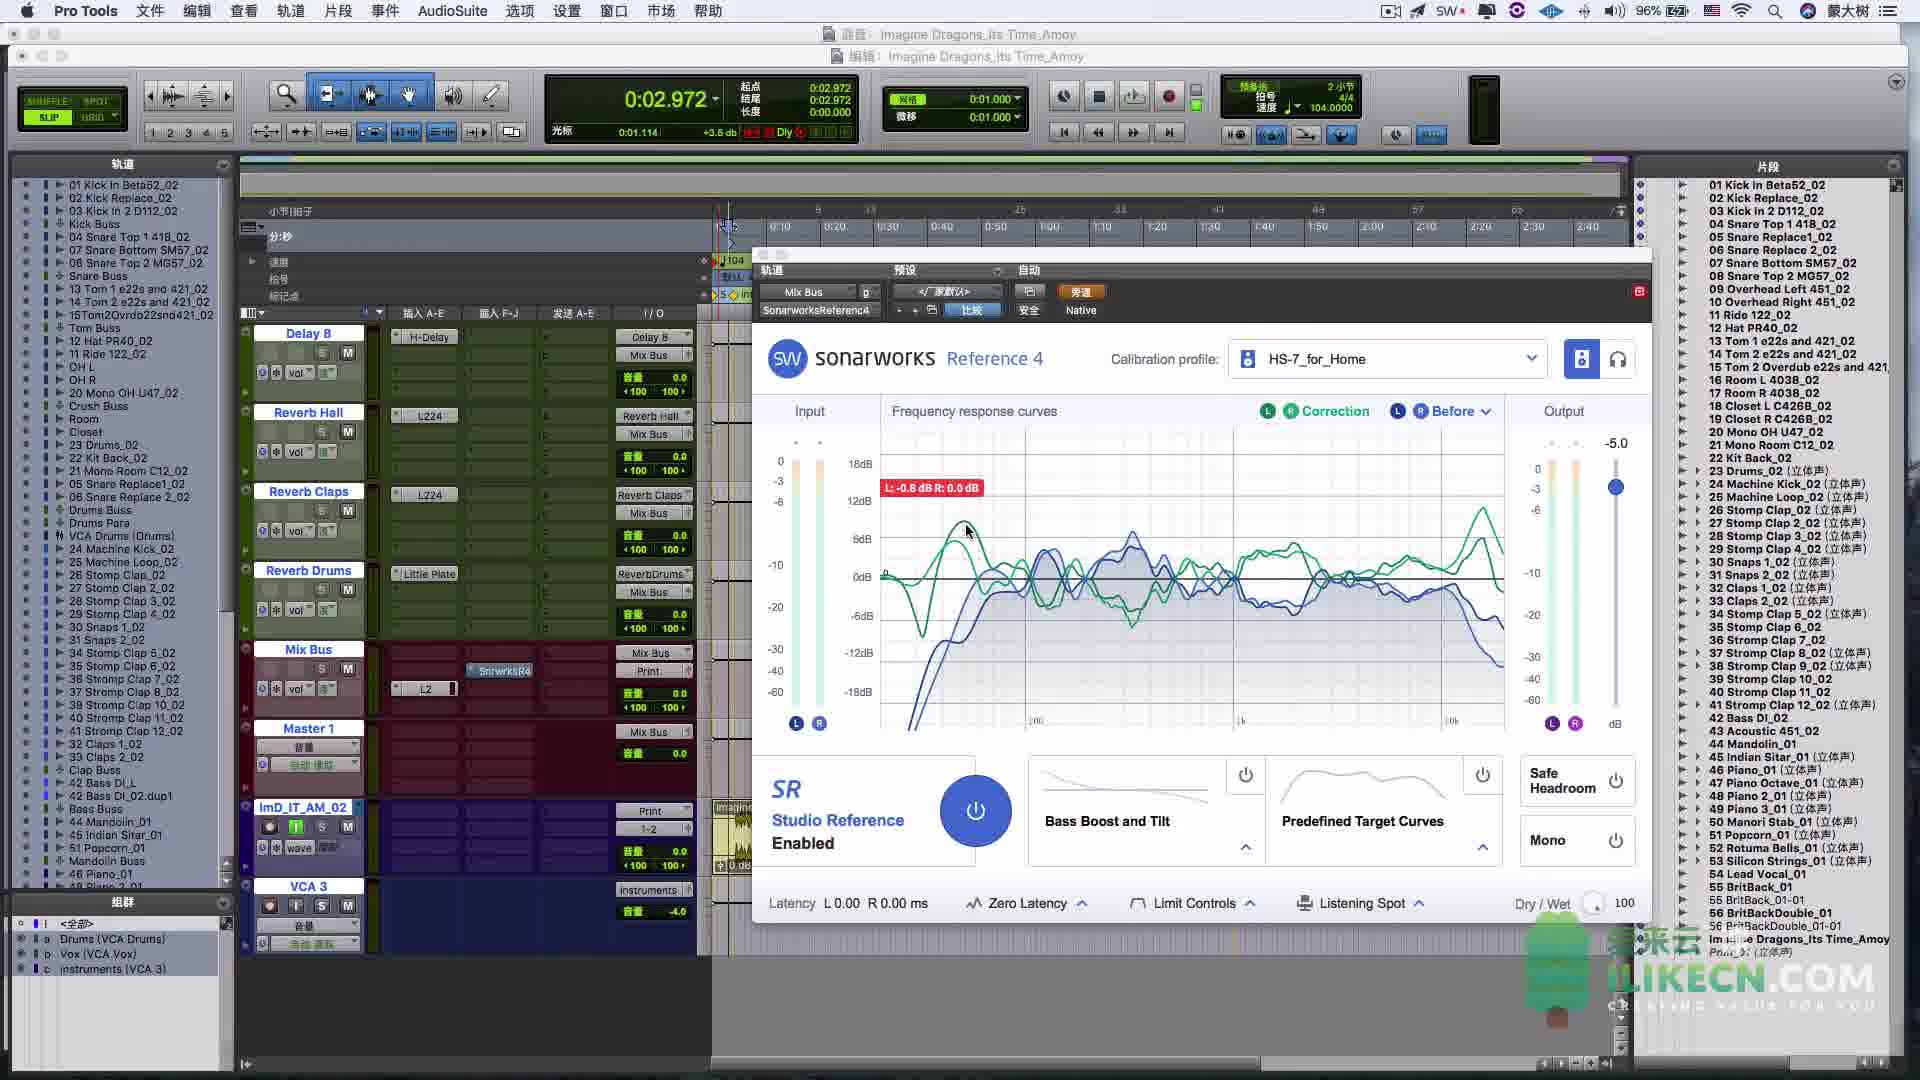Screen dimensions: 1920x1080
Task: Enable SLIP edit mode
Action: pyautogui.click(x=49, y=117)
